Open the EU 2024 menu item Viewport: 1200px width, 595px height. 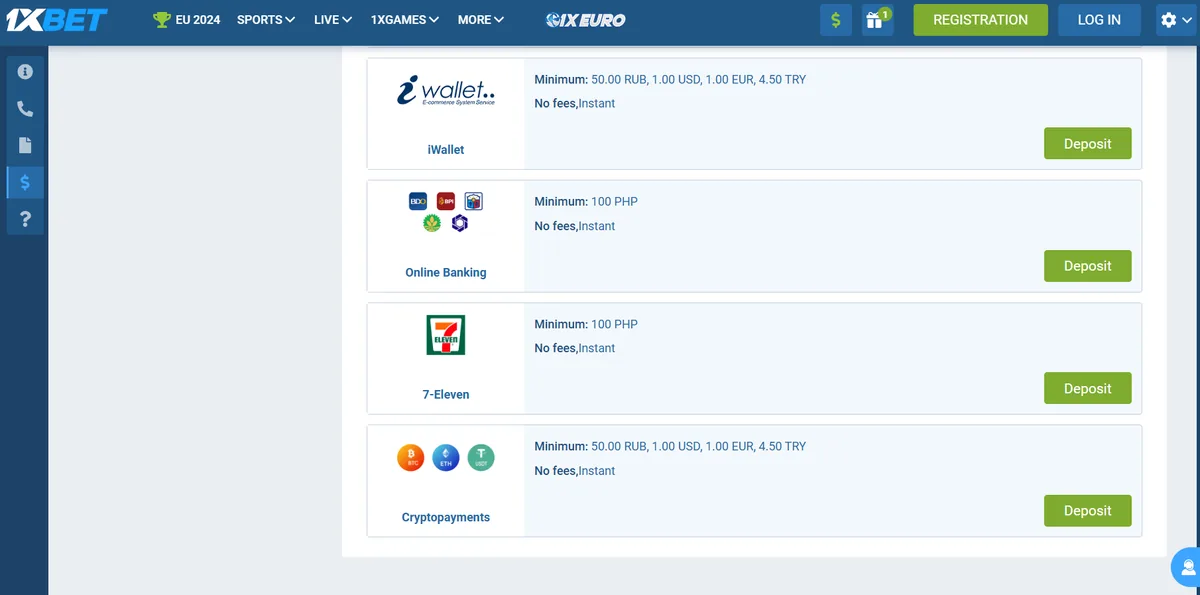tap(187, 20)
